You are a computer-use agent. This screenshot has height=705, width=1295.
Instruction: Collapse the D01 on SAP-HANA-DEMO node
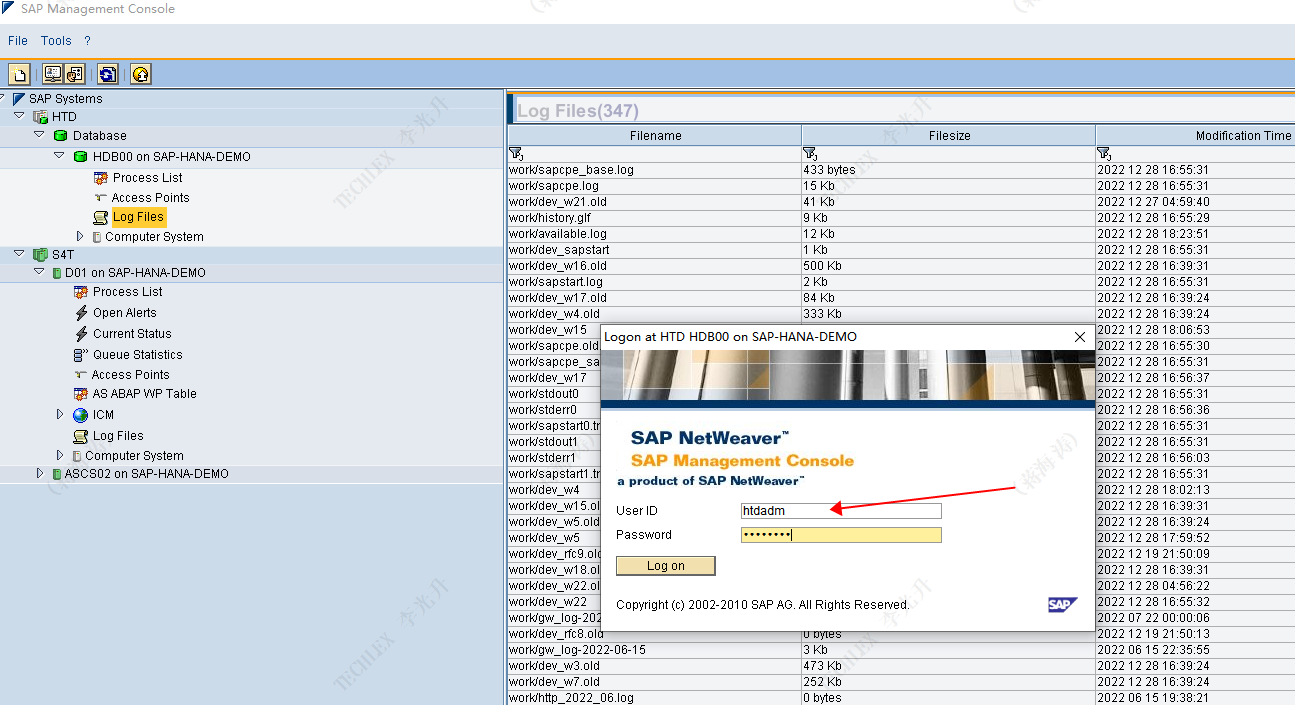tap(39, 271)
